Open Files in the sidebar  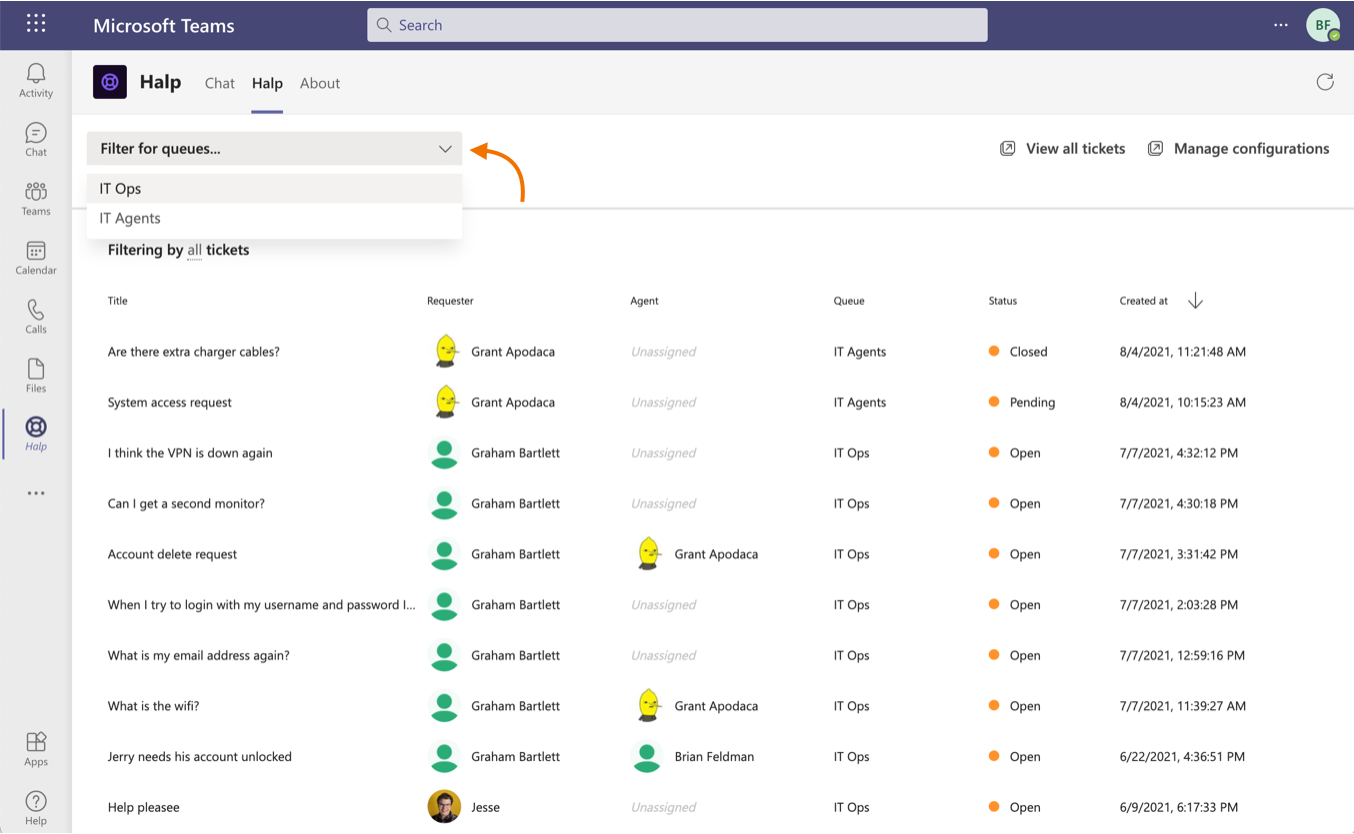click(36, 375)
